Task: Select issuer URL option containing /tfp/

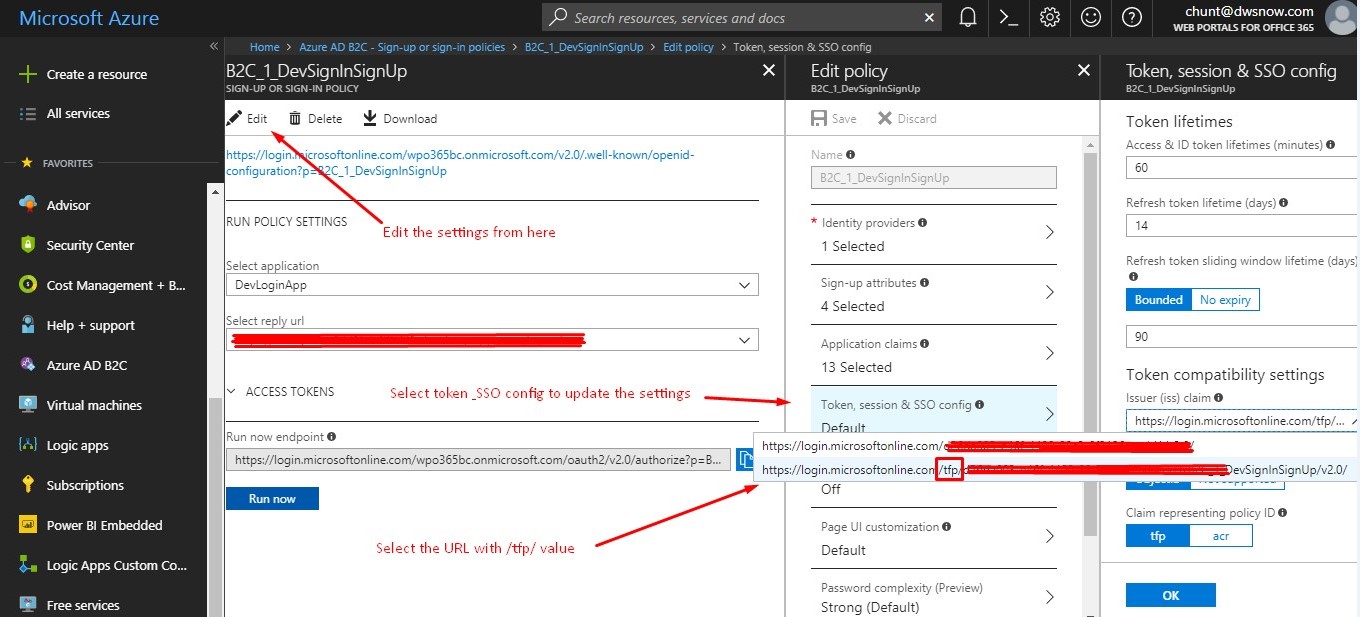Action: (x=1056, y=469)
